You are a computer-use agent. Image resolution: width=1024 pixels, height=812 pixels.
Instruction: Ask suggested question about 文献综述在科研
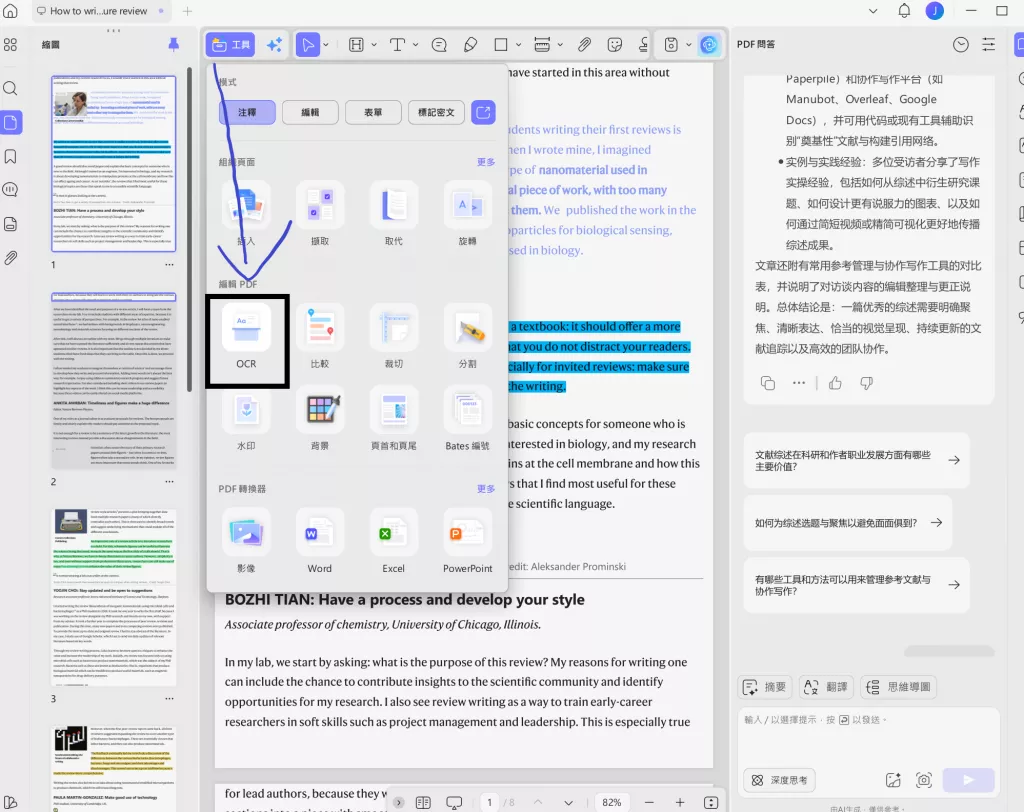pos(857,461)
